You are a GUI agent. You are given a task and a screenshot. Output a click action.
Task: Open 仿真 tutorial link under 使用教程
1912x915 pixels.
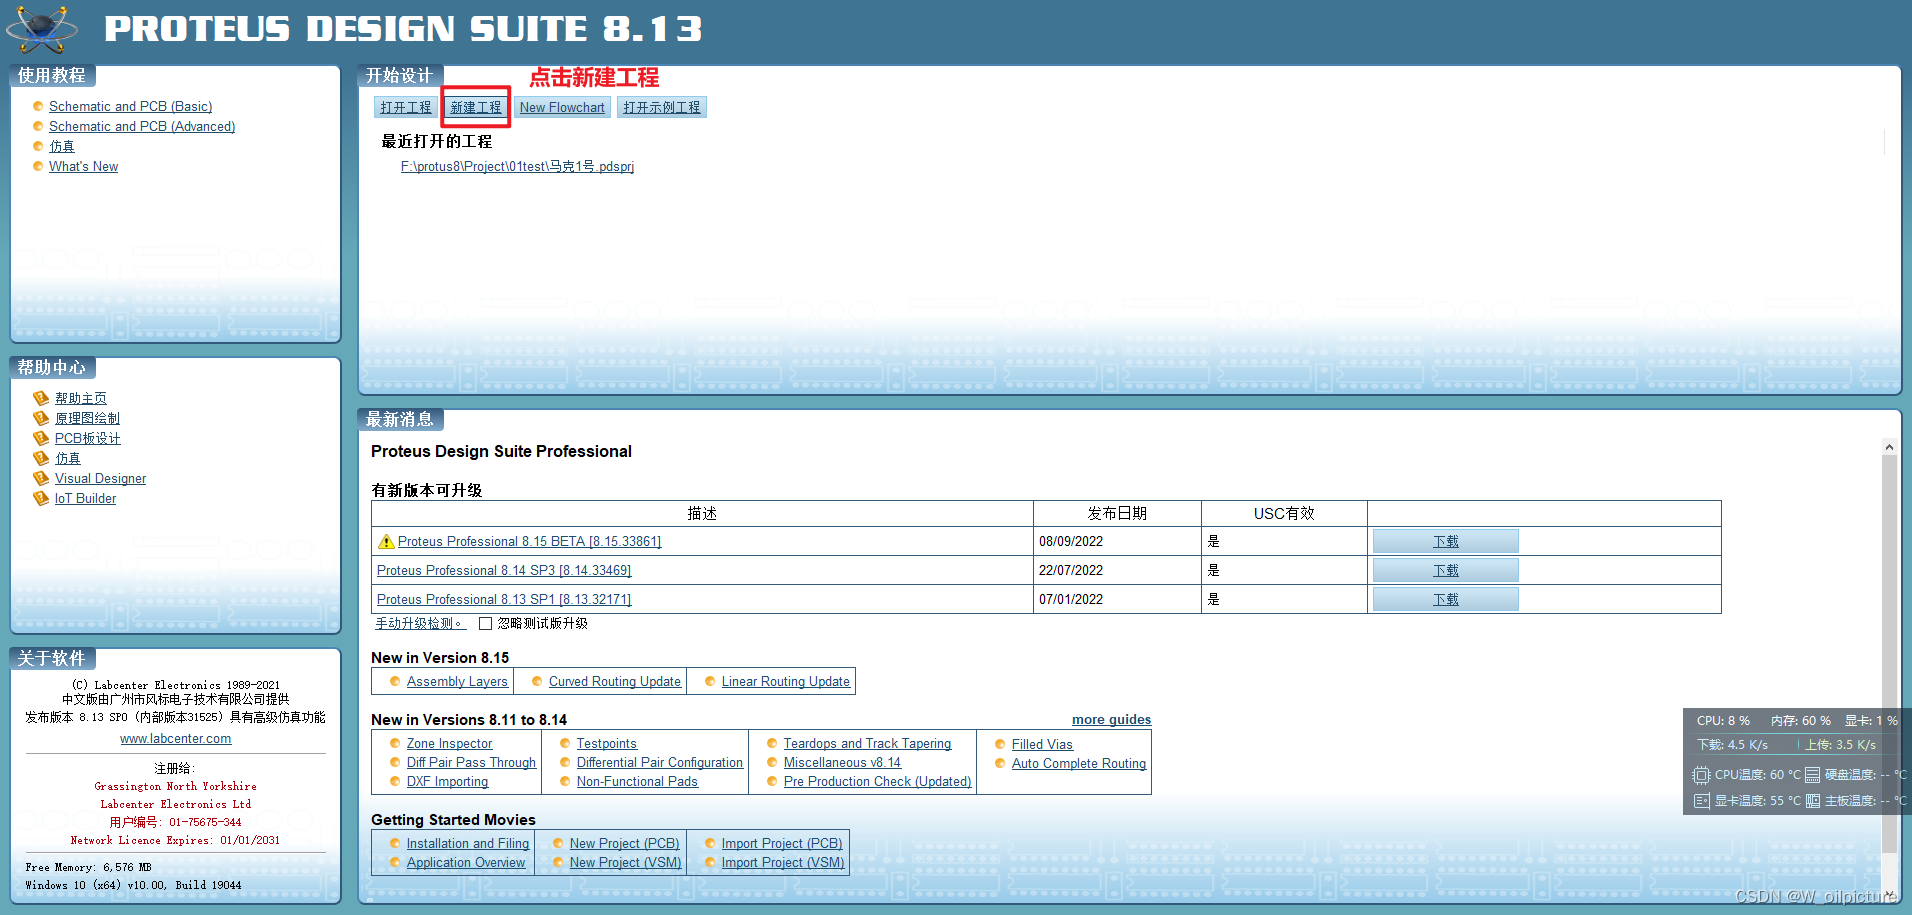(x=62, y=146)
